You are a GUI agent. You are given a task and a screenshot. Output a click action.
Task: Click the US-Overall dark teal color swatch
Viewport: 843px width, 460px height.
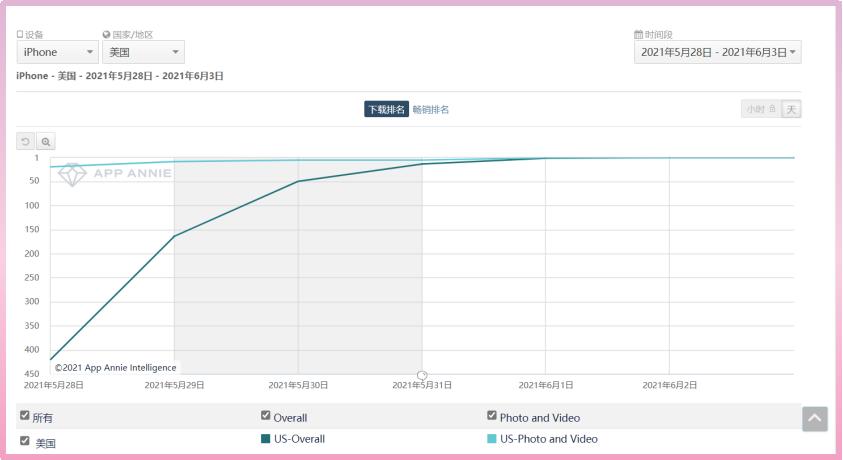pyautogui.click(x=266, y=439)
